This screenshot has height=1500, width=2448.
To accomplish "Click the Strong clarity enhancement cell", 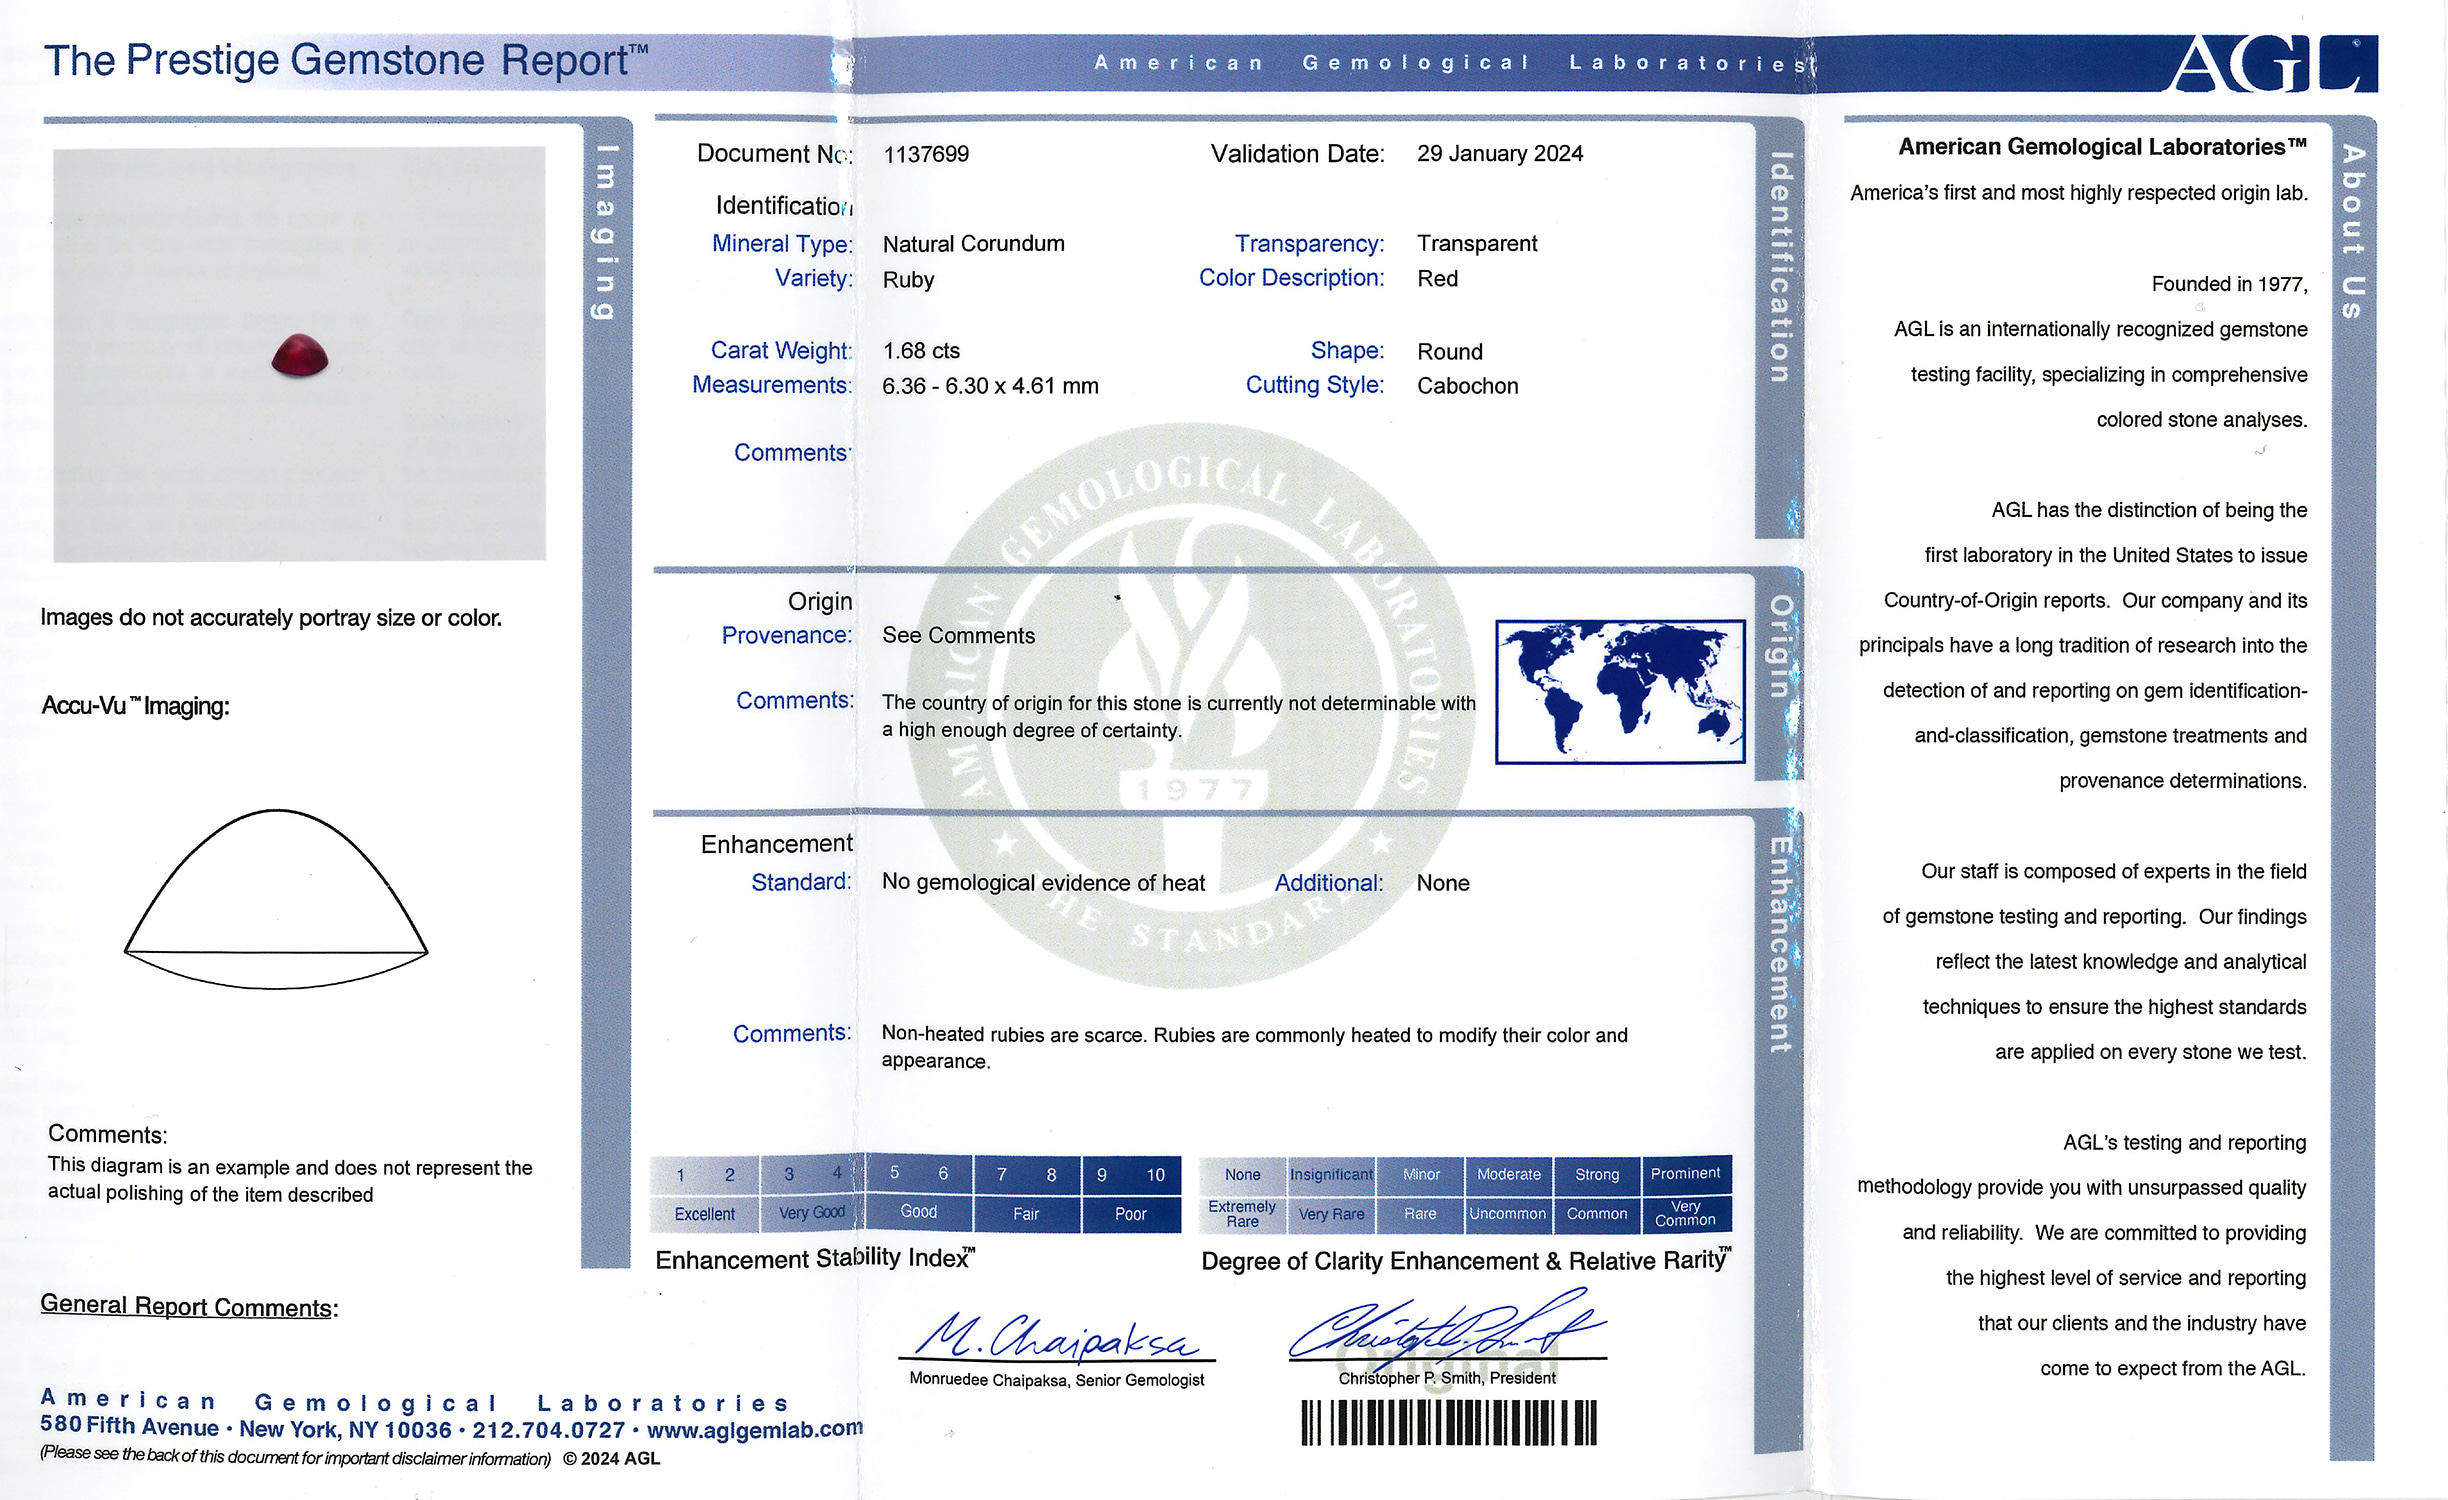I will pos(1597,1175).
